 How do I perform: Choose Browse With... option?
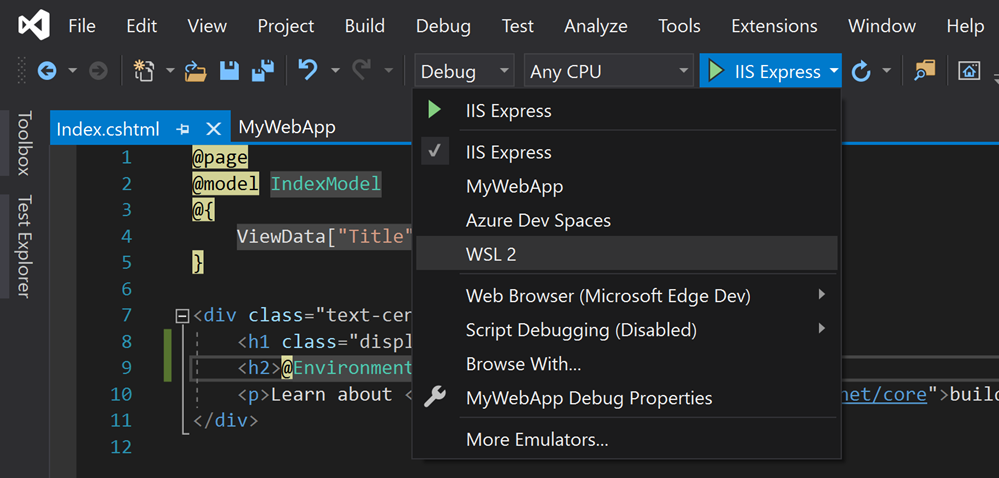pyautogui.click(x=627, y=364)
